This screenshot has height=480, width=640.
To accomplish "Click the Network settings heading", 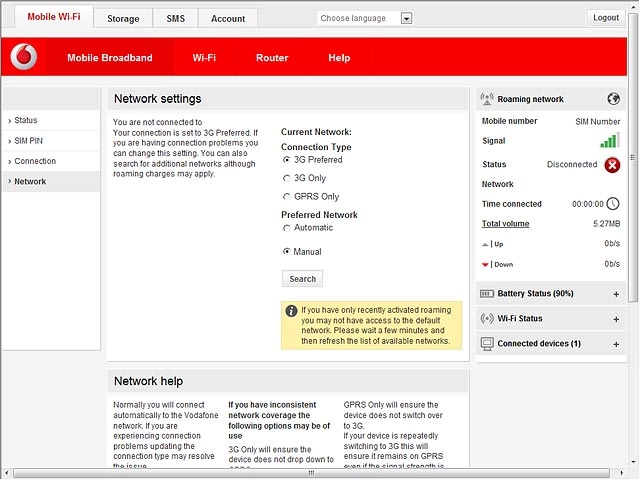I will point(158,99).
